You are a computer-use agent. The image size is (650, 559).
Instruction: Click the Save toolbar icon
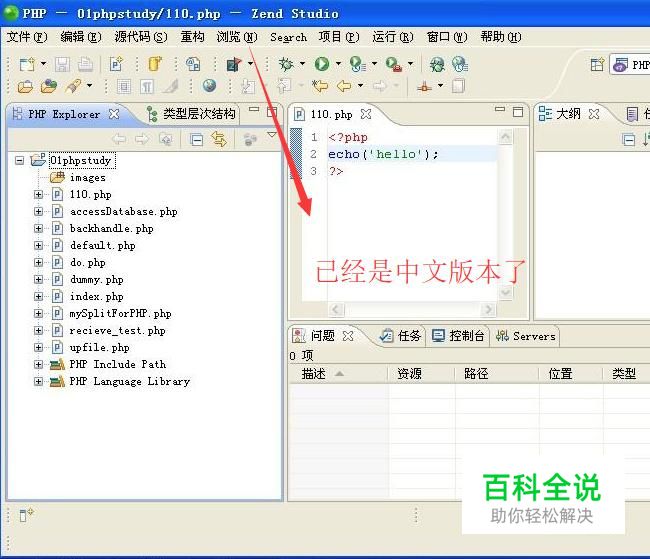tap(62, 64)
